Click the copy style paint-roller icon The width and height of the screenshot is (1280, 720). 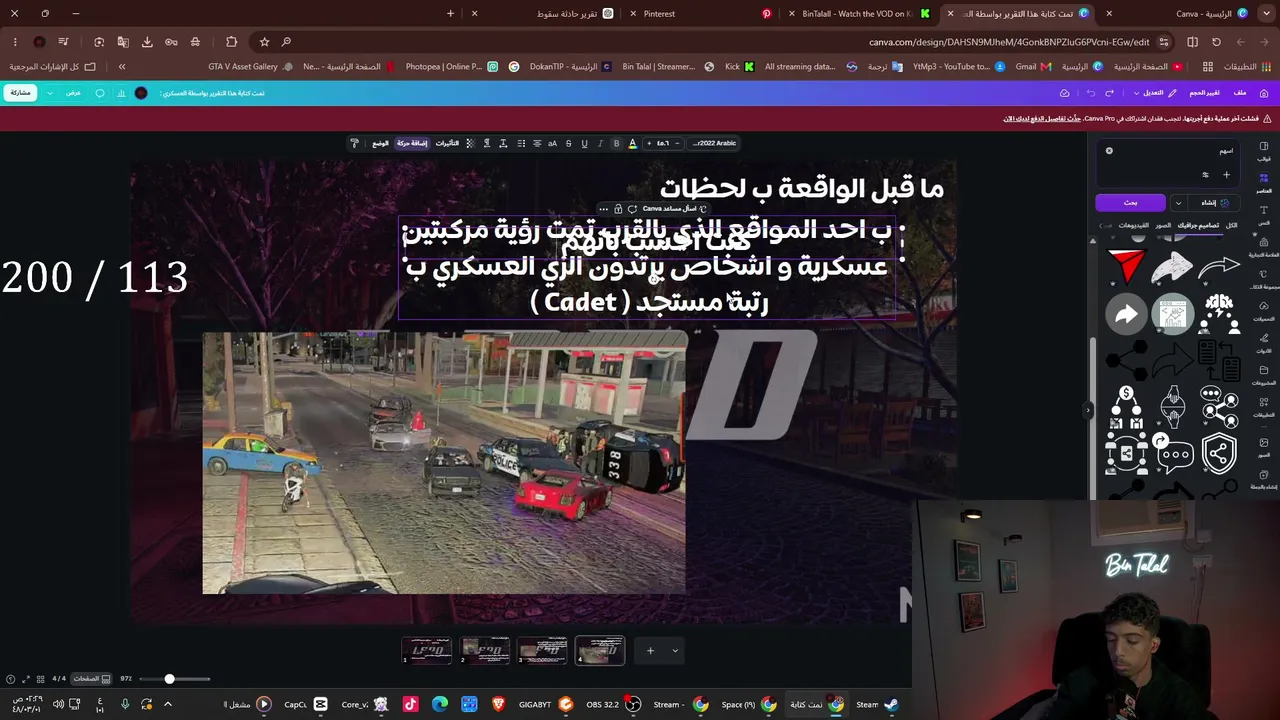pyautogui.click(x=354, y=143)
